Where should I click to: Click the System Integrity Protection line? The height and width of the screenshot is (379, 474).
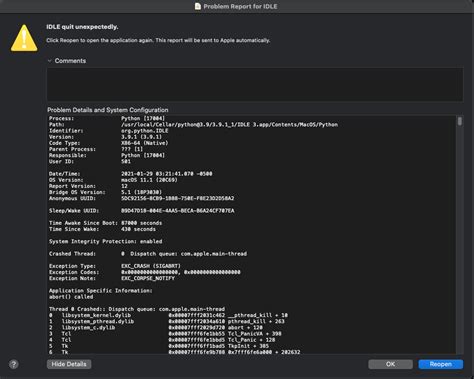pos(105,242)
